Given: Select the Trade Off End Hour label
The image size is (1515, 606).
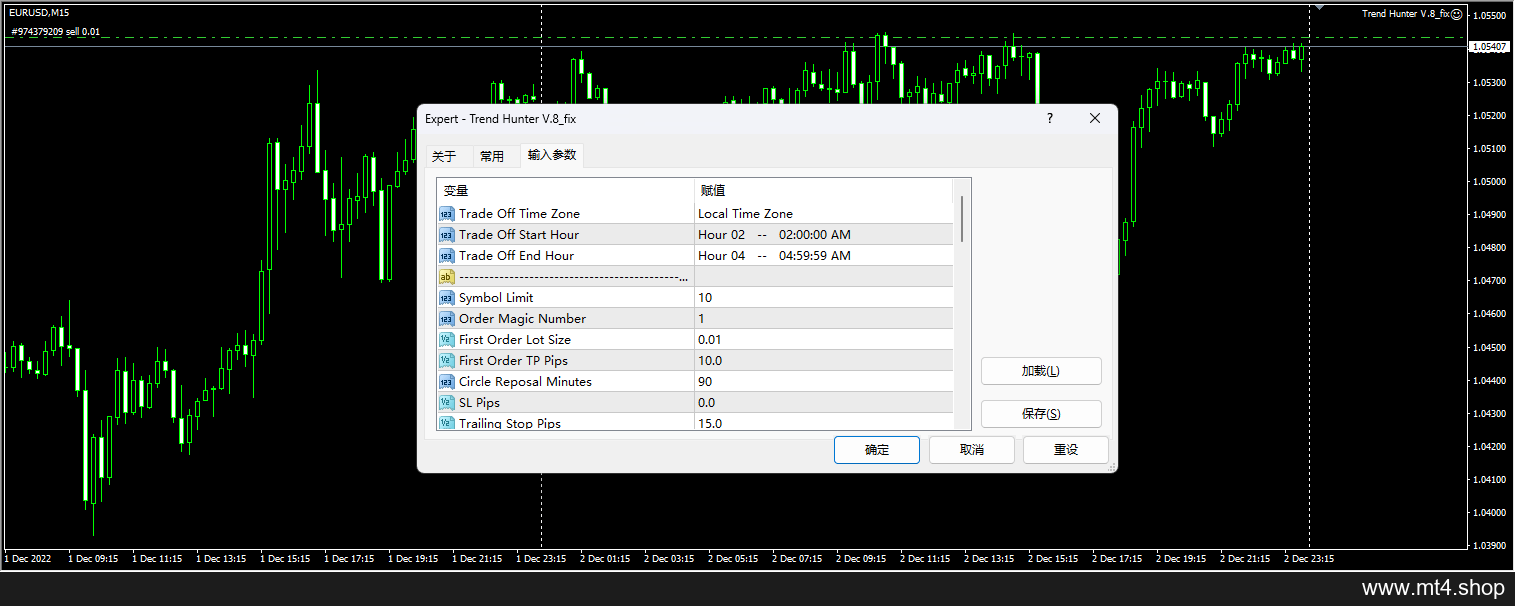Looking at the screenshot, I should (x=516, y=256).
